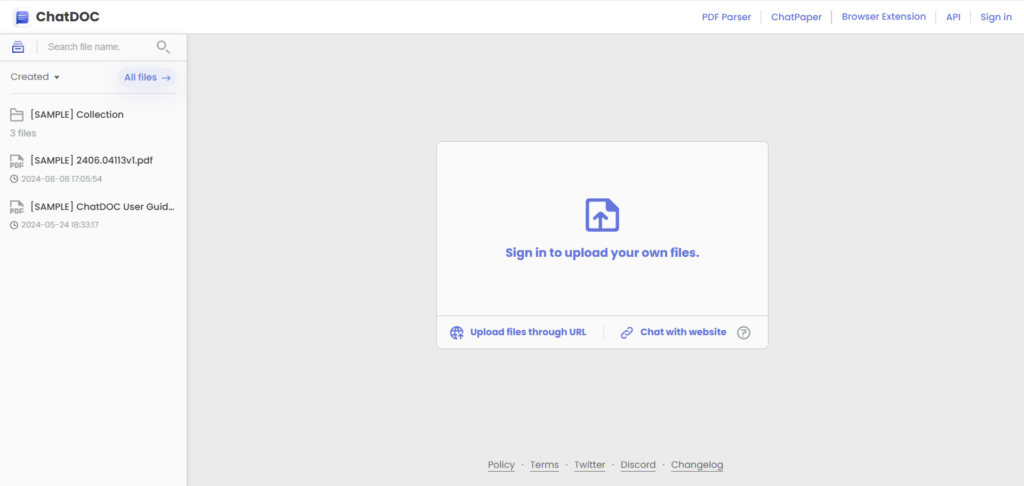Click the globe icon for URL upload
Image resolution: width=1024 pixels, height=486 pixels.
pyautogui.click(x=457, y=332)
